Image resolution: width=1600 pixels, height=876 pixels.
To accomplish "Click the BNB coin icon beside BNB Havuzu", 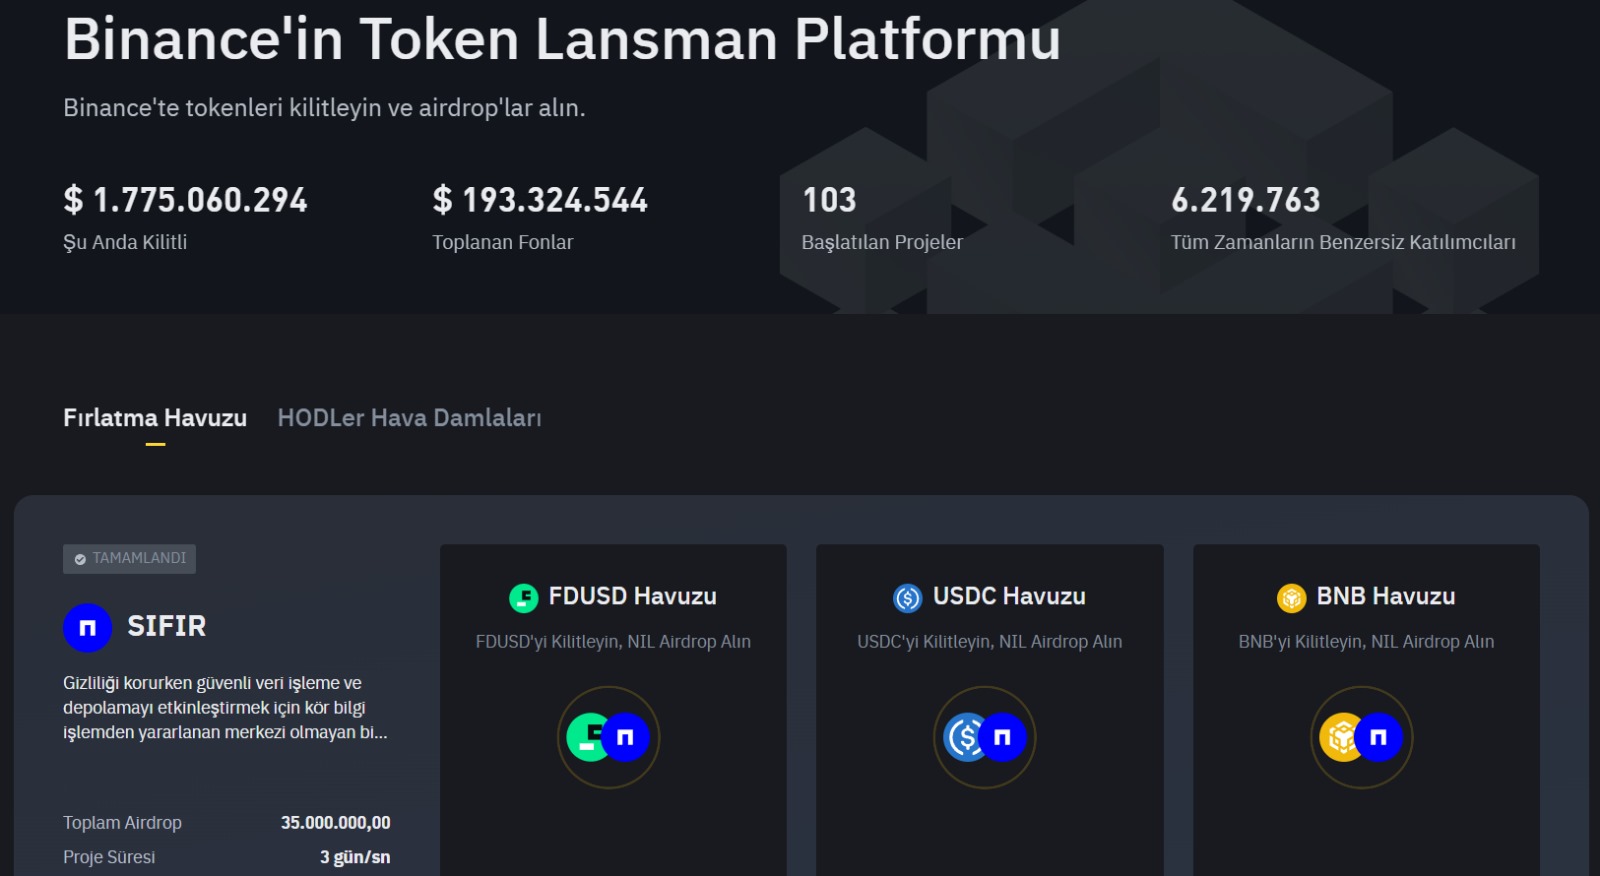I will click(x=1291, y=598).
